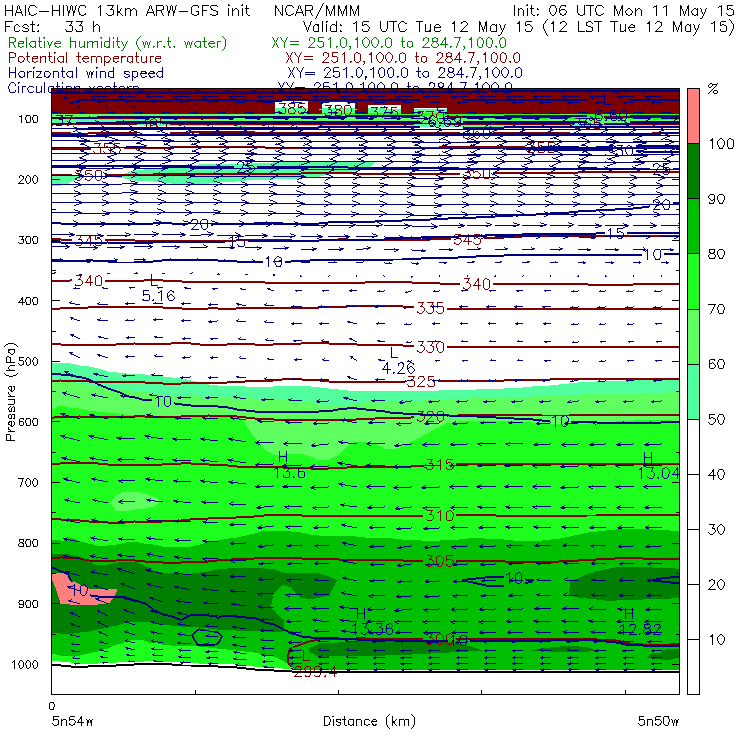Click the green 'Relative humidity (w.r.t. water)' legend
The width and height of the screenshot is (740, 740).
[118, 43]
